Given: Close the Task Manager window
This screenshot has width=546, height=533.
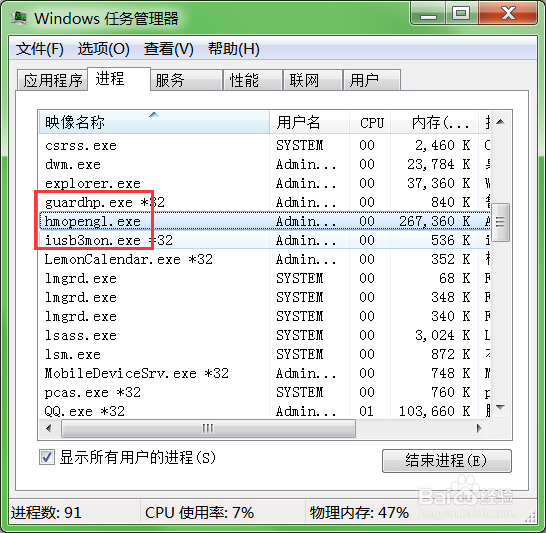Looking at the screenshot, I should (x=508, y=14).
